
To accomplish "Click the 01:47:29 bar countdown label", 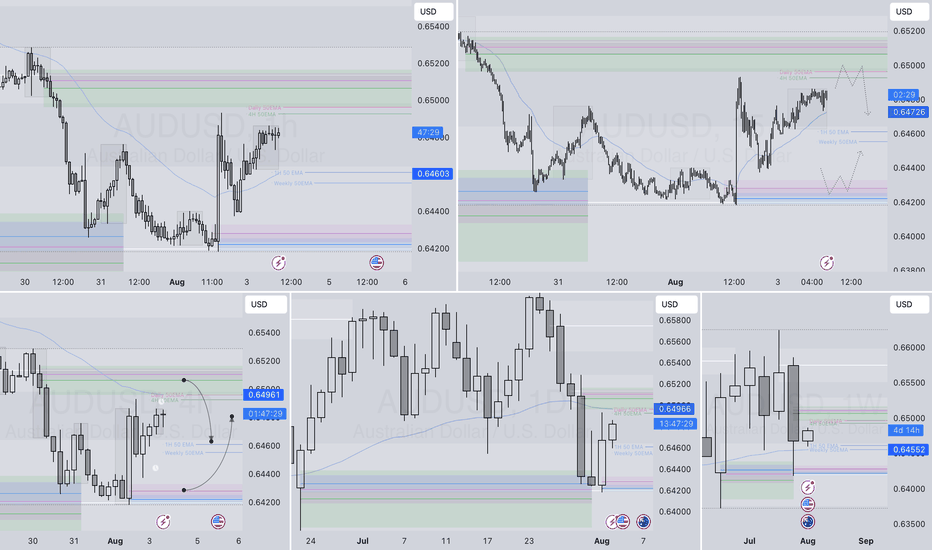I will [266, 414].
